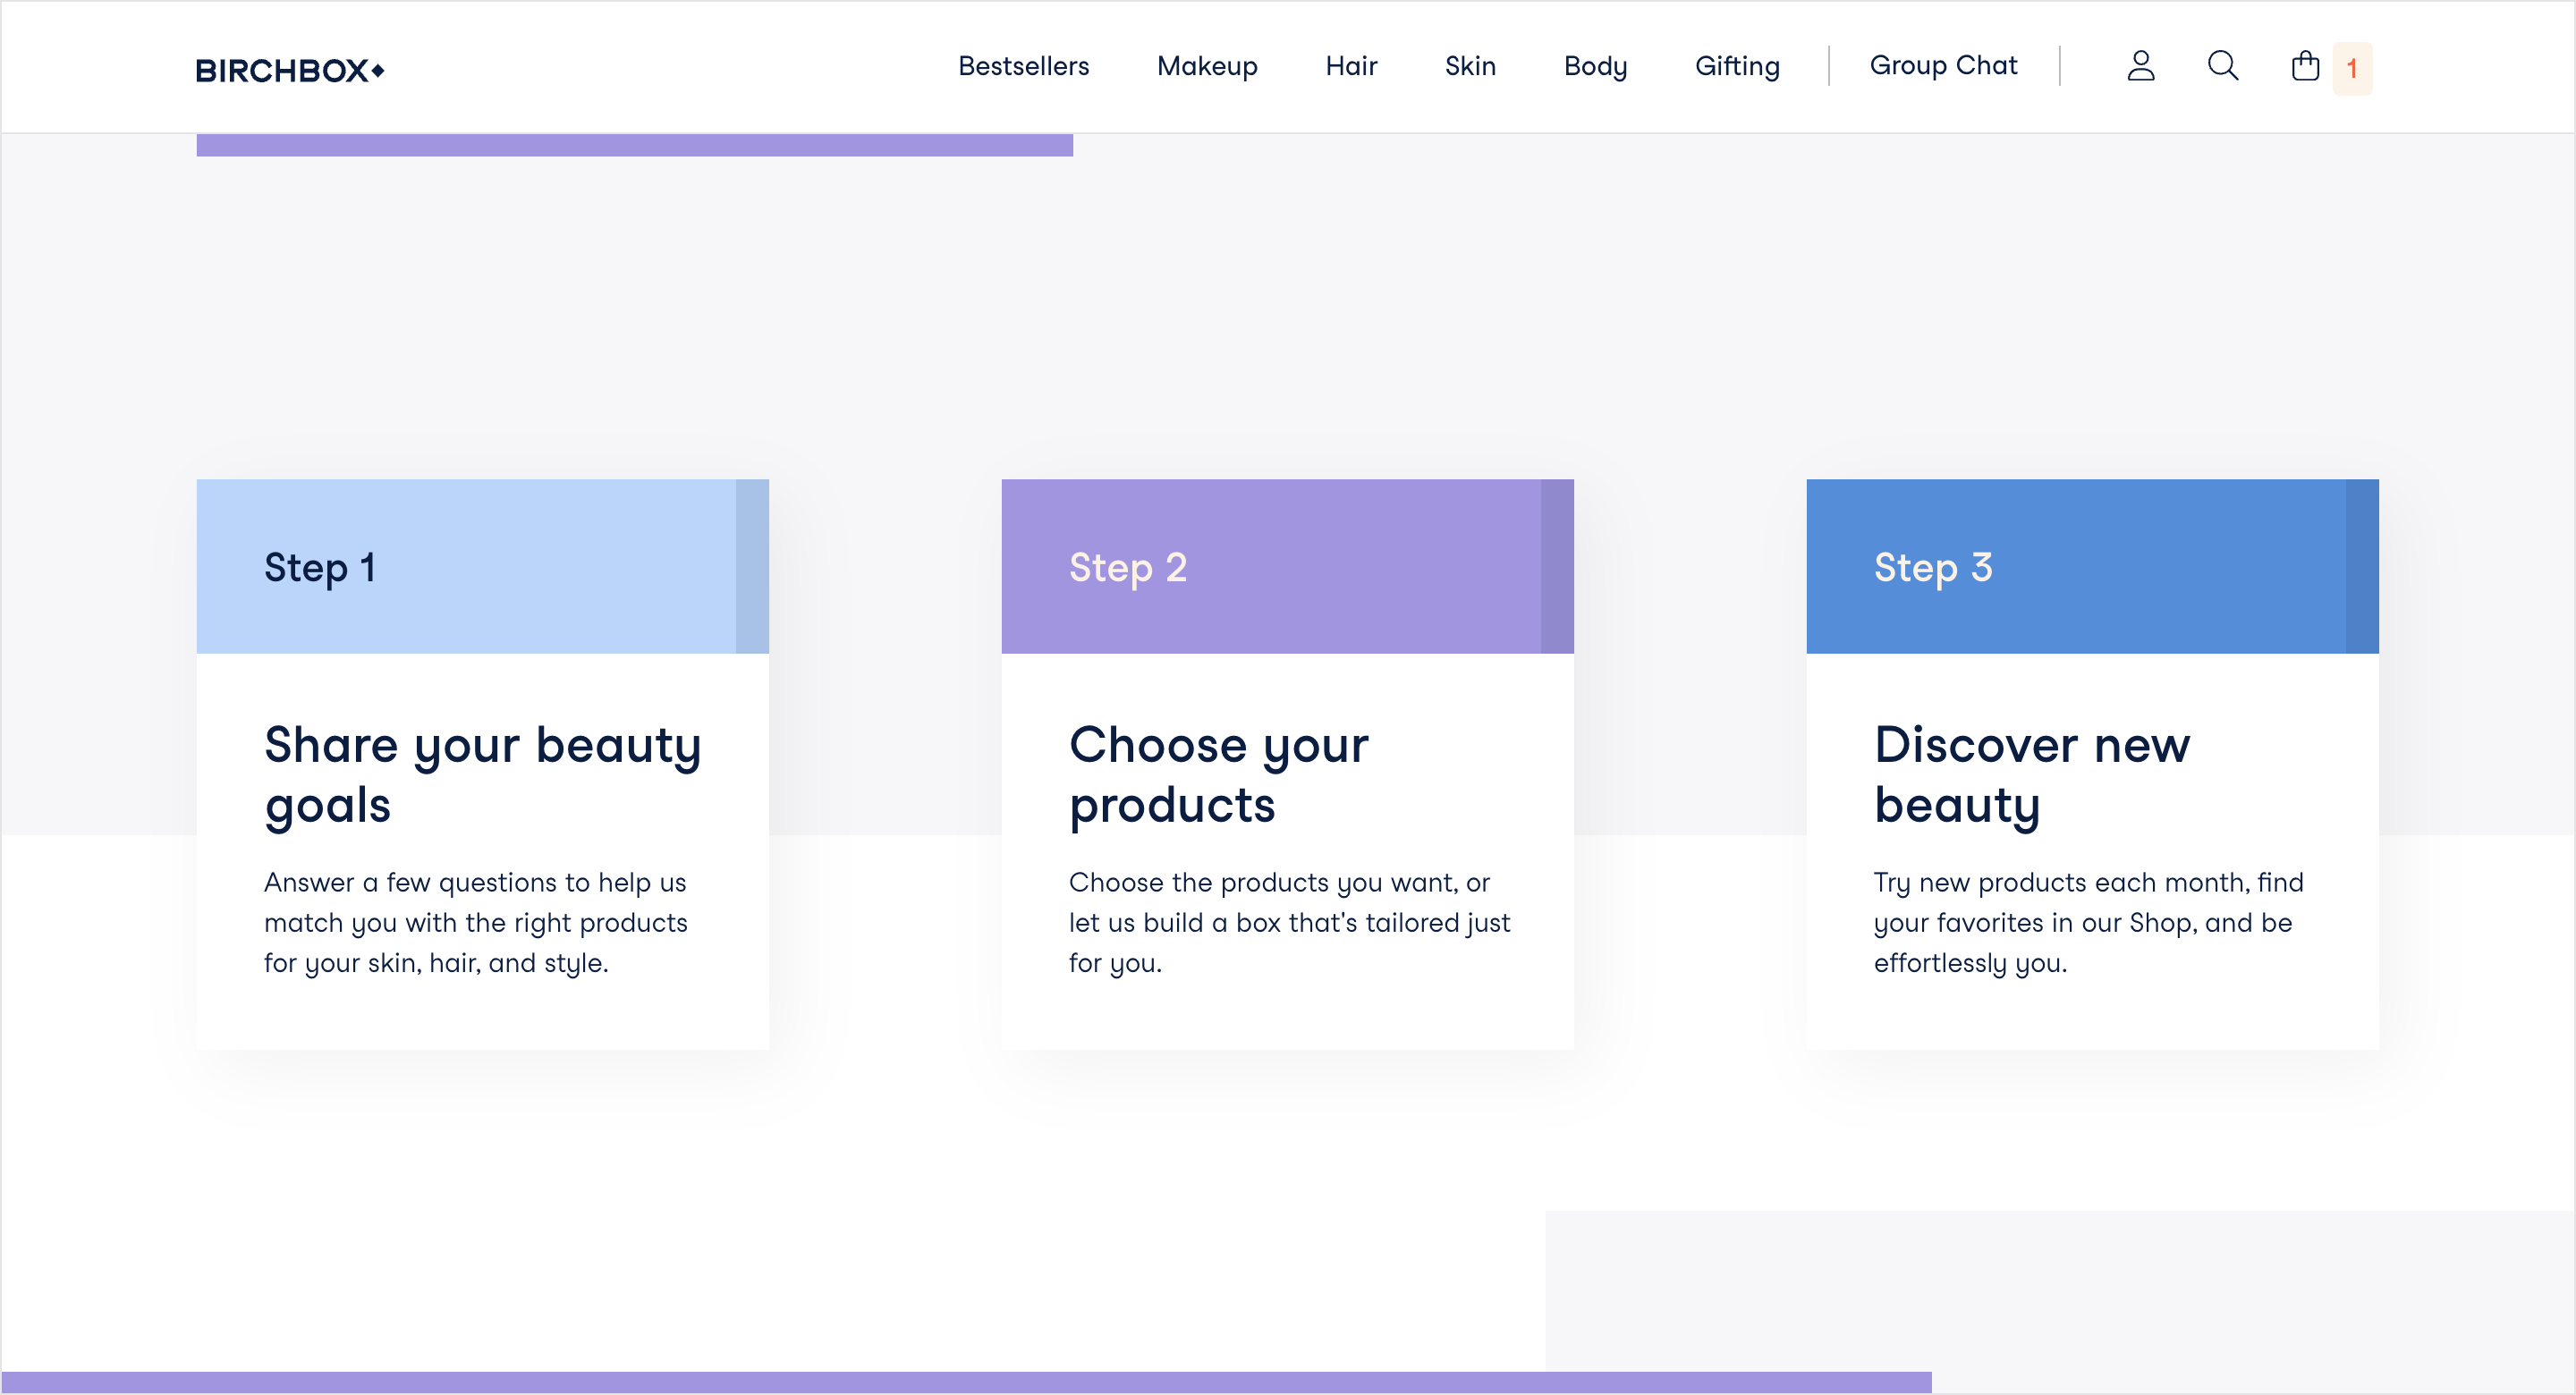Click the Birchbox logo

click(x=290, y=70)
